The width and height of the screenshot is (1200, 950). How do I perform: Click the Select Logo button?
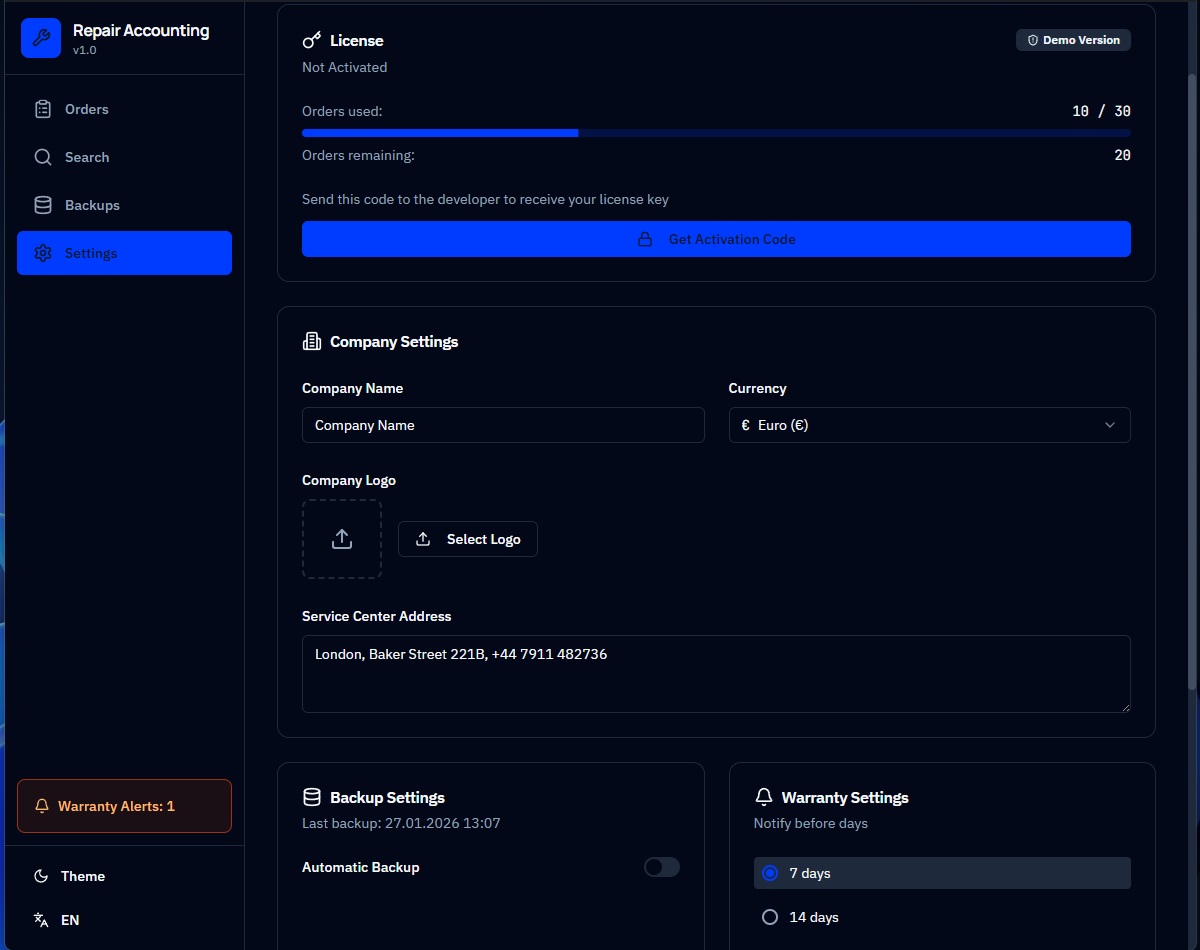coord(467,538)
